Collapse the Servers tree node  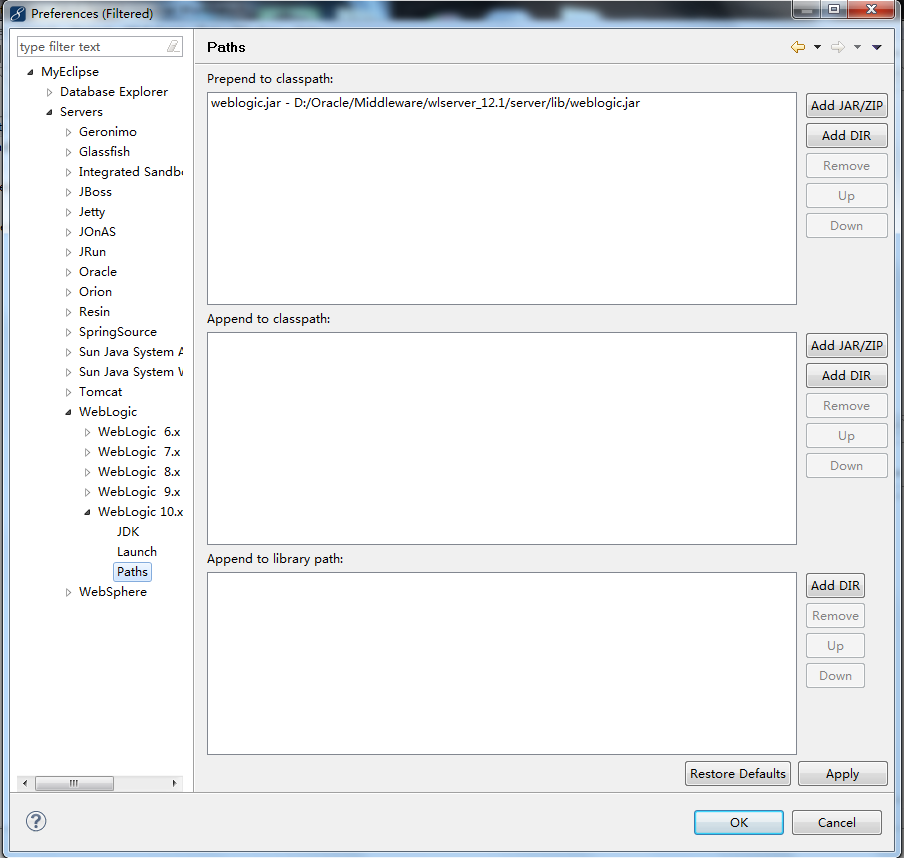click(x=49, y=112)
